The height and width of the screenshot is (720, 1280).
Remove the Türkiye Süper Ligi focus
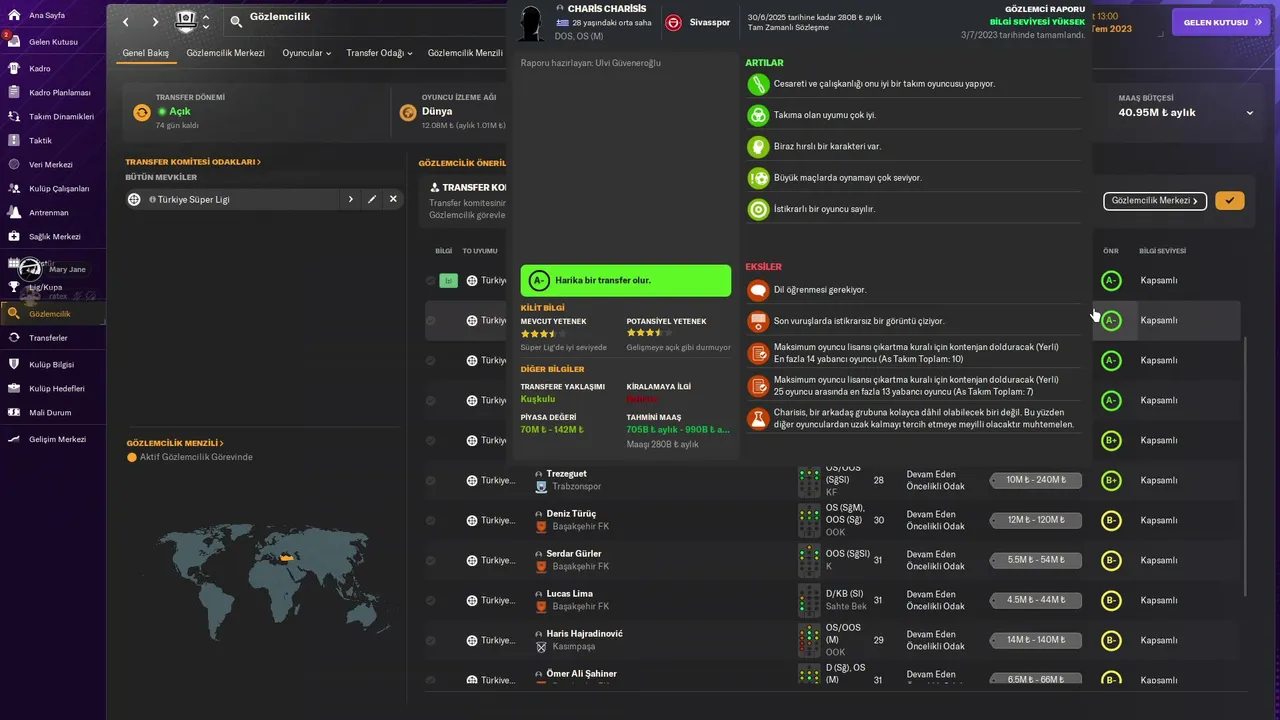coord(393,199)
